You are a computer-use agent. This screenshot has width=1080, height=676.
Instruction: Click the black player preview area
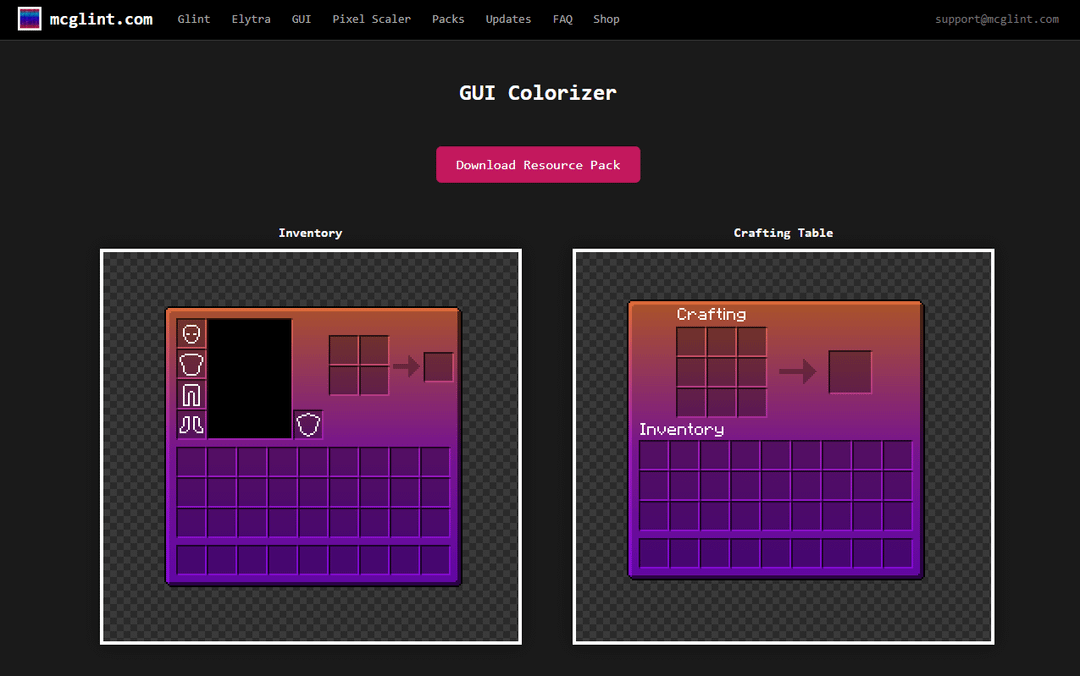[x=249, y=378]
